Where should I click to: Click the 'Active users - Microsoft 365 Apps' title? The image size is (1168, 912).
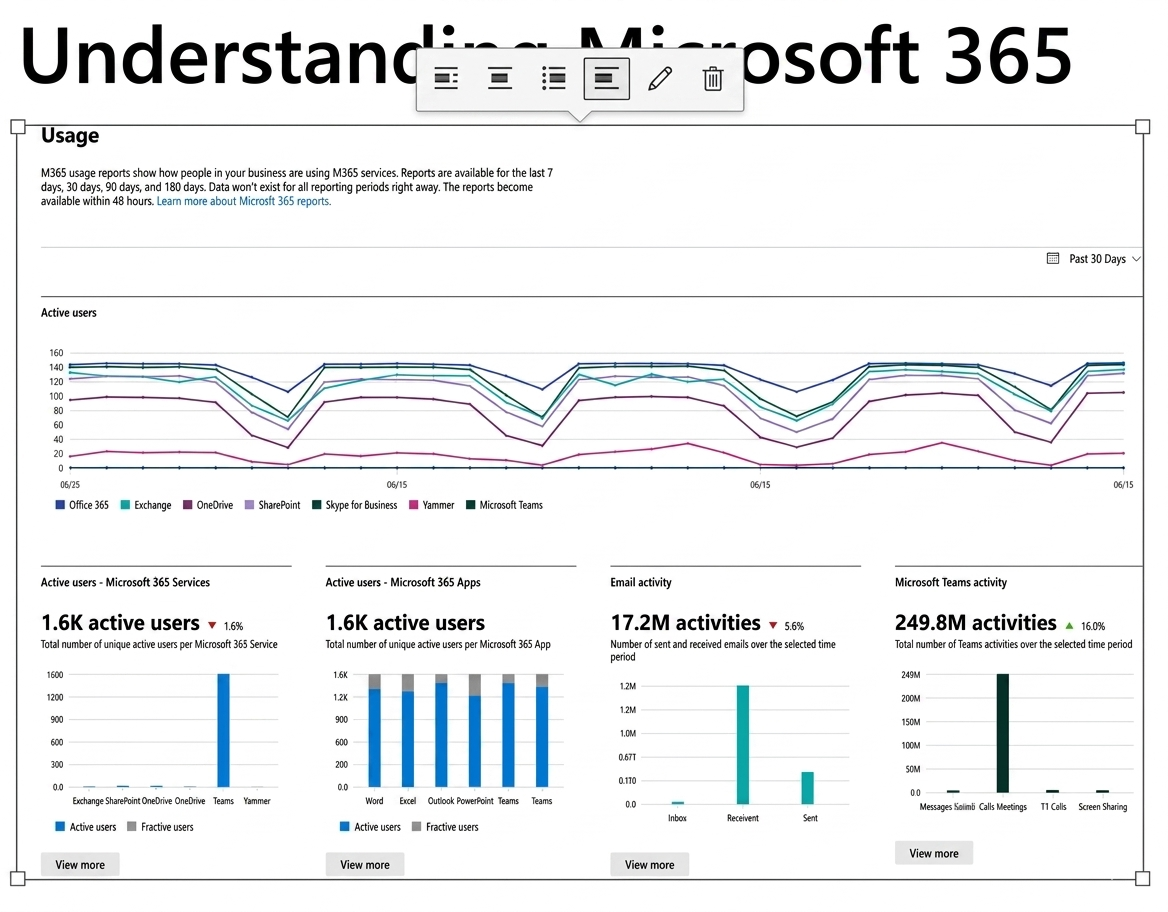pyautogui.click(x=403, y=583)
